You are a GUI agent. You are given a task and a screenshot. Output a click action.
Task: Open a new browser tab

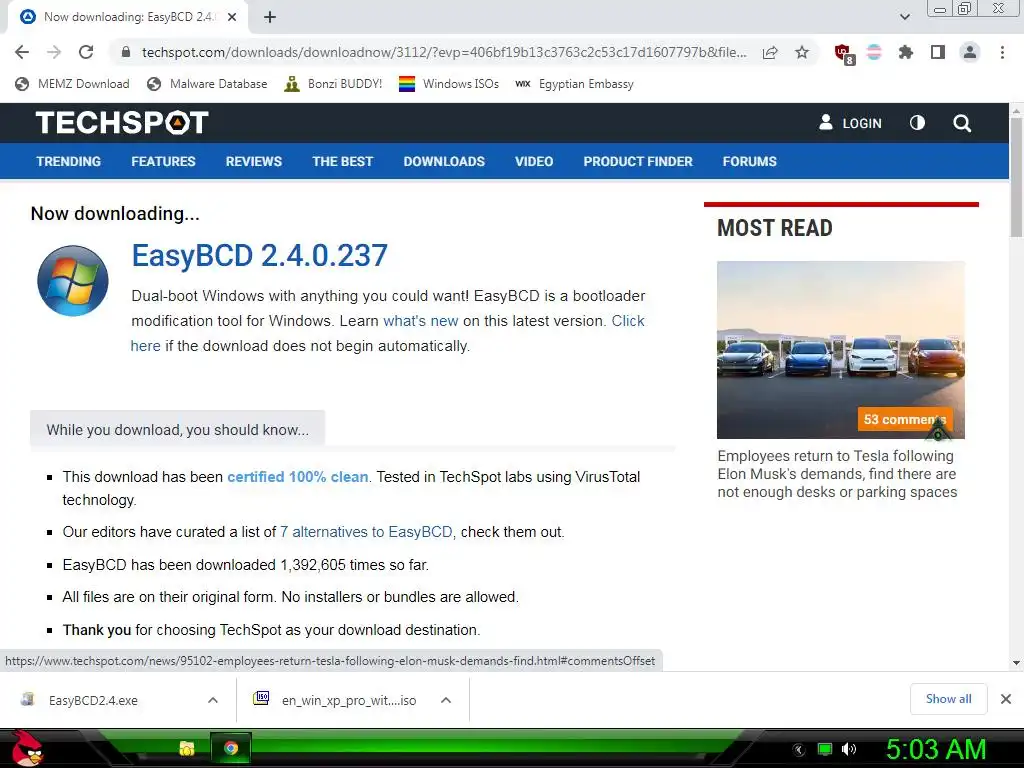pyautogui.click(x=270, y=18)
